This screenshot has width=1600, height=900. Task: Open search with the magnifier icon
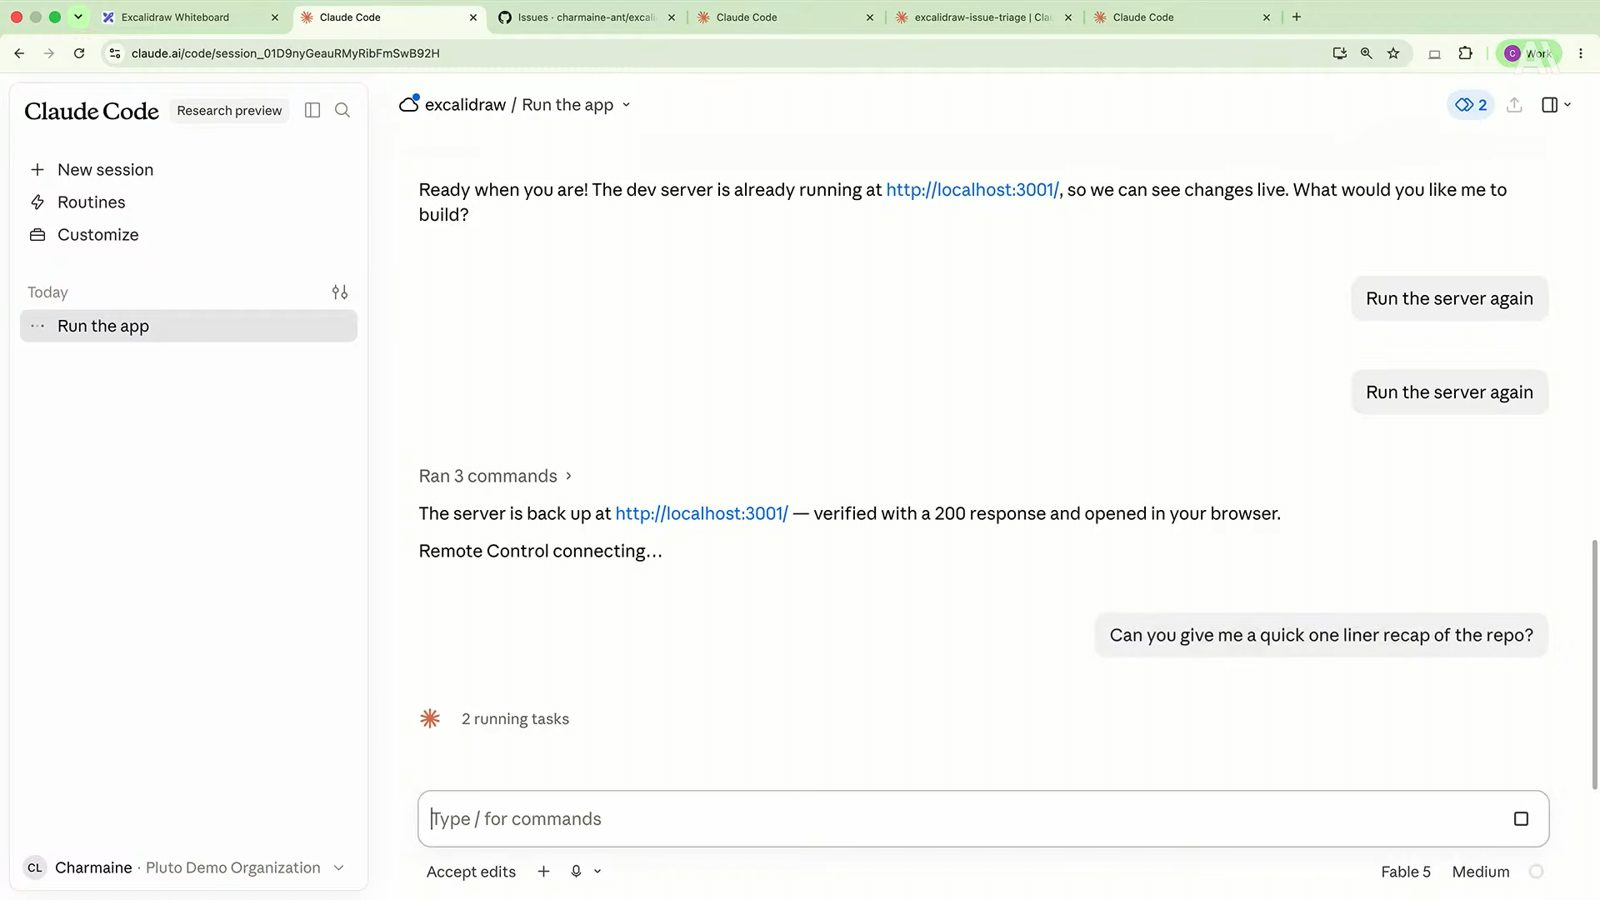(342, 110)
